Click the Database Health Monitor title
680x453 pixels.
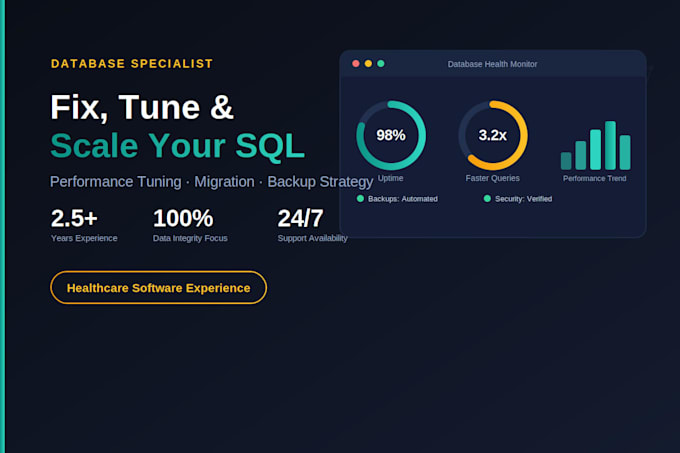point(492,64)
